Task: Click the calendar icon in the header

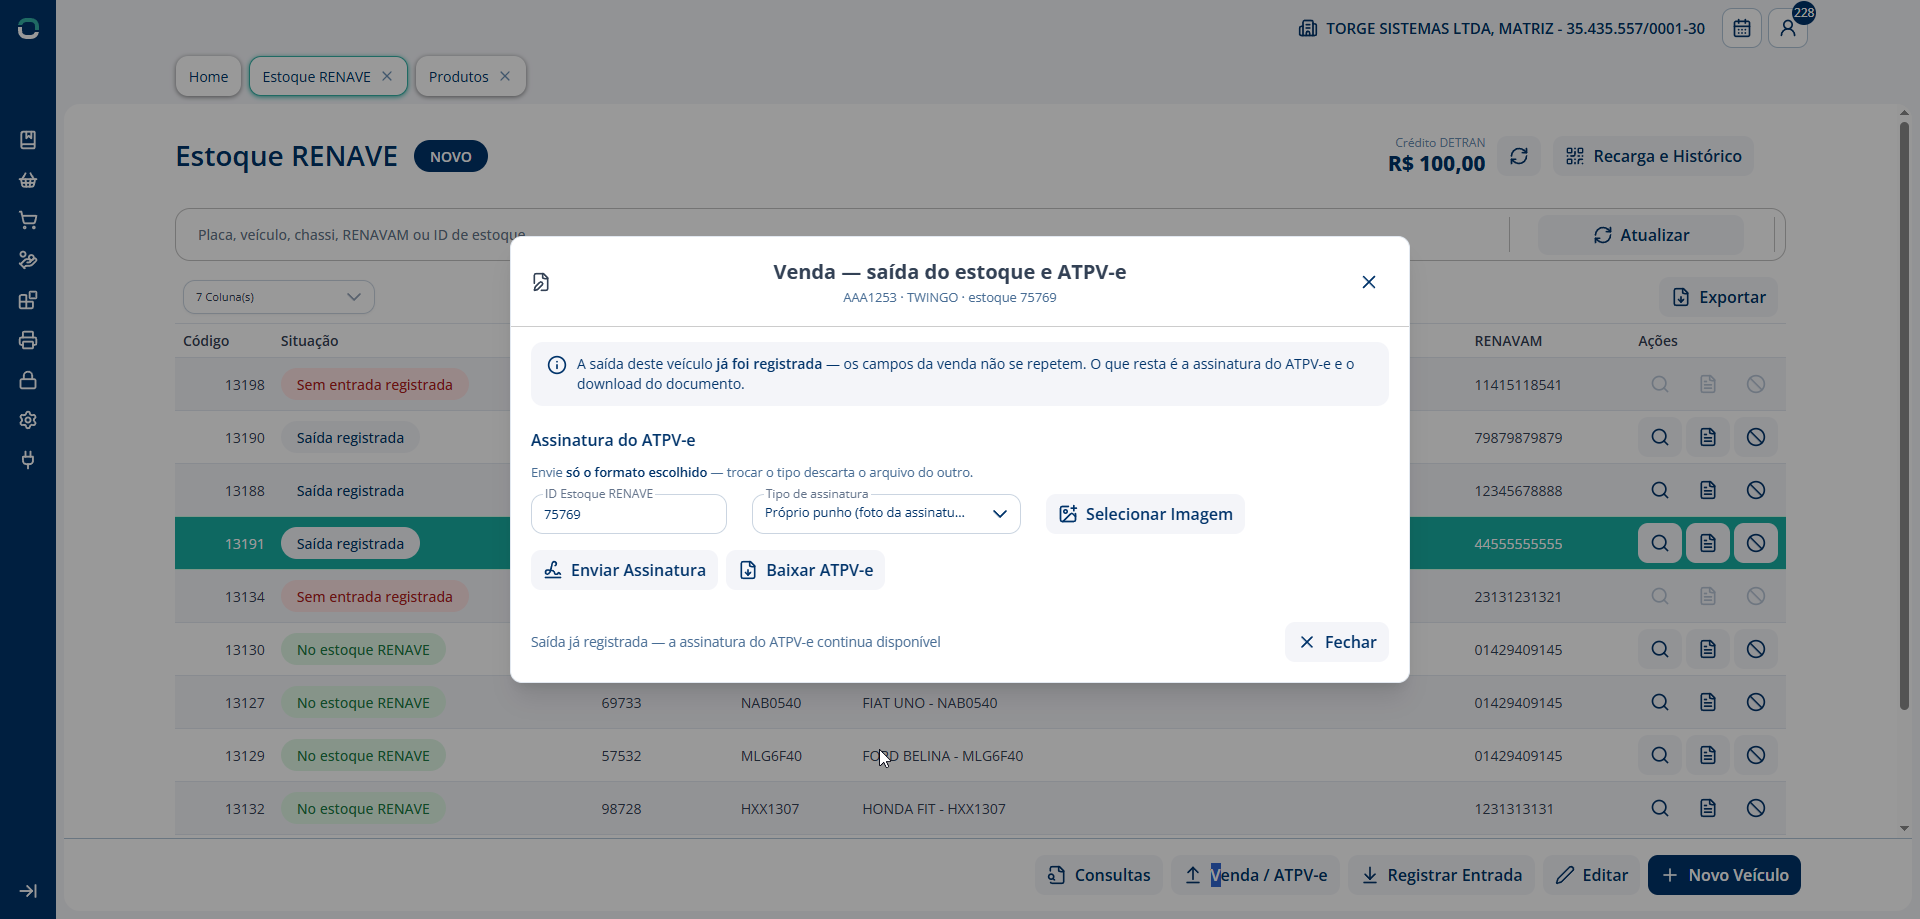Action: pos(1742,28)
